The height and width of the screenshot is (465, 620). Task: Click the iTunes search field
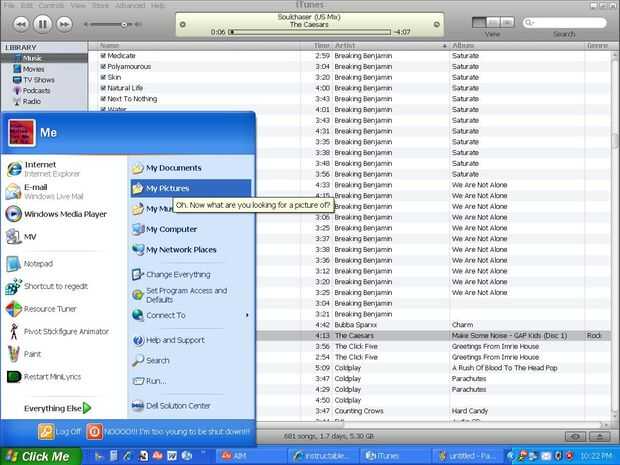coord(564,23)
